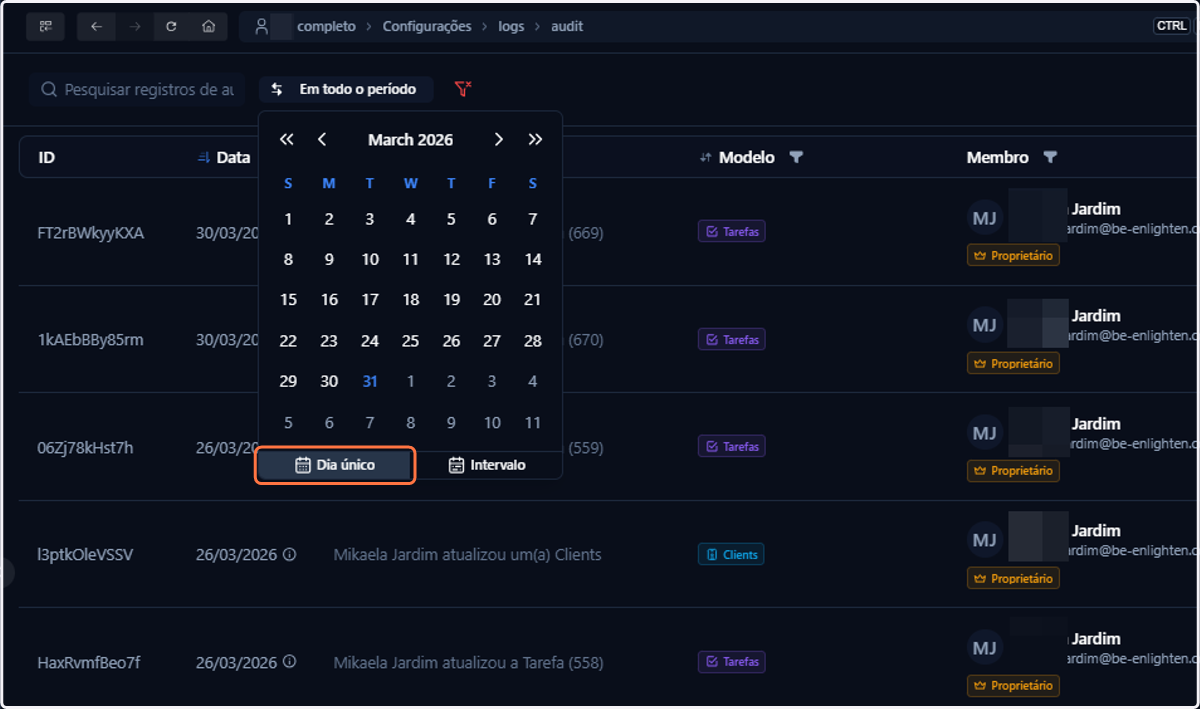Click MJ avatar in FT2rBWkyyKXA row
1200x709 pixels.
[x=985, y=218]
